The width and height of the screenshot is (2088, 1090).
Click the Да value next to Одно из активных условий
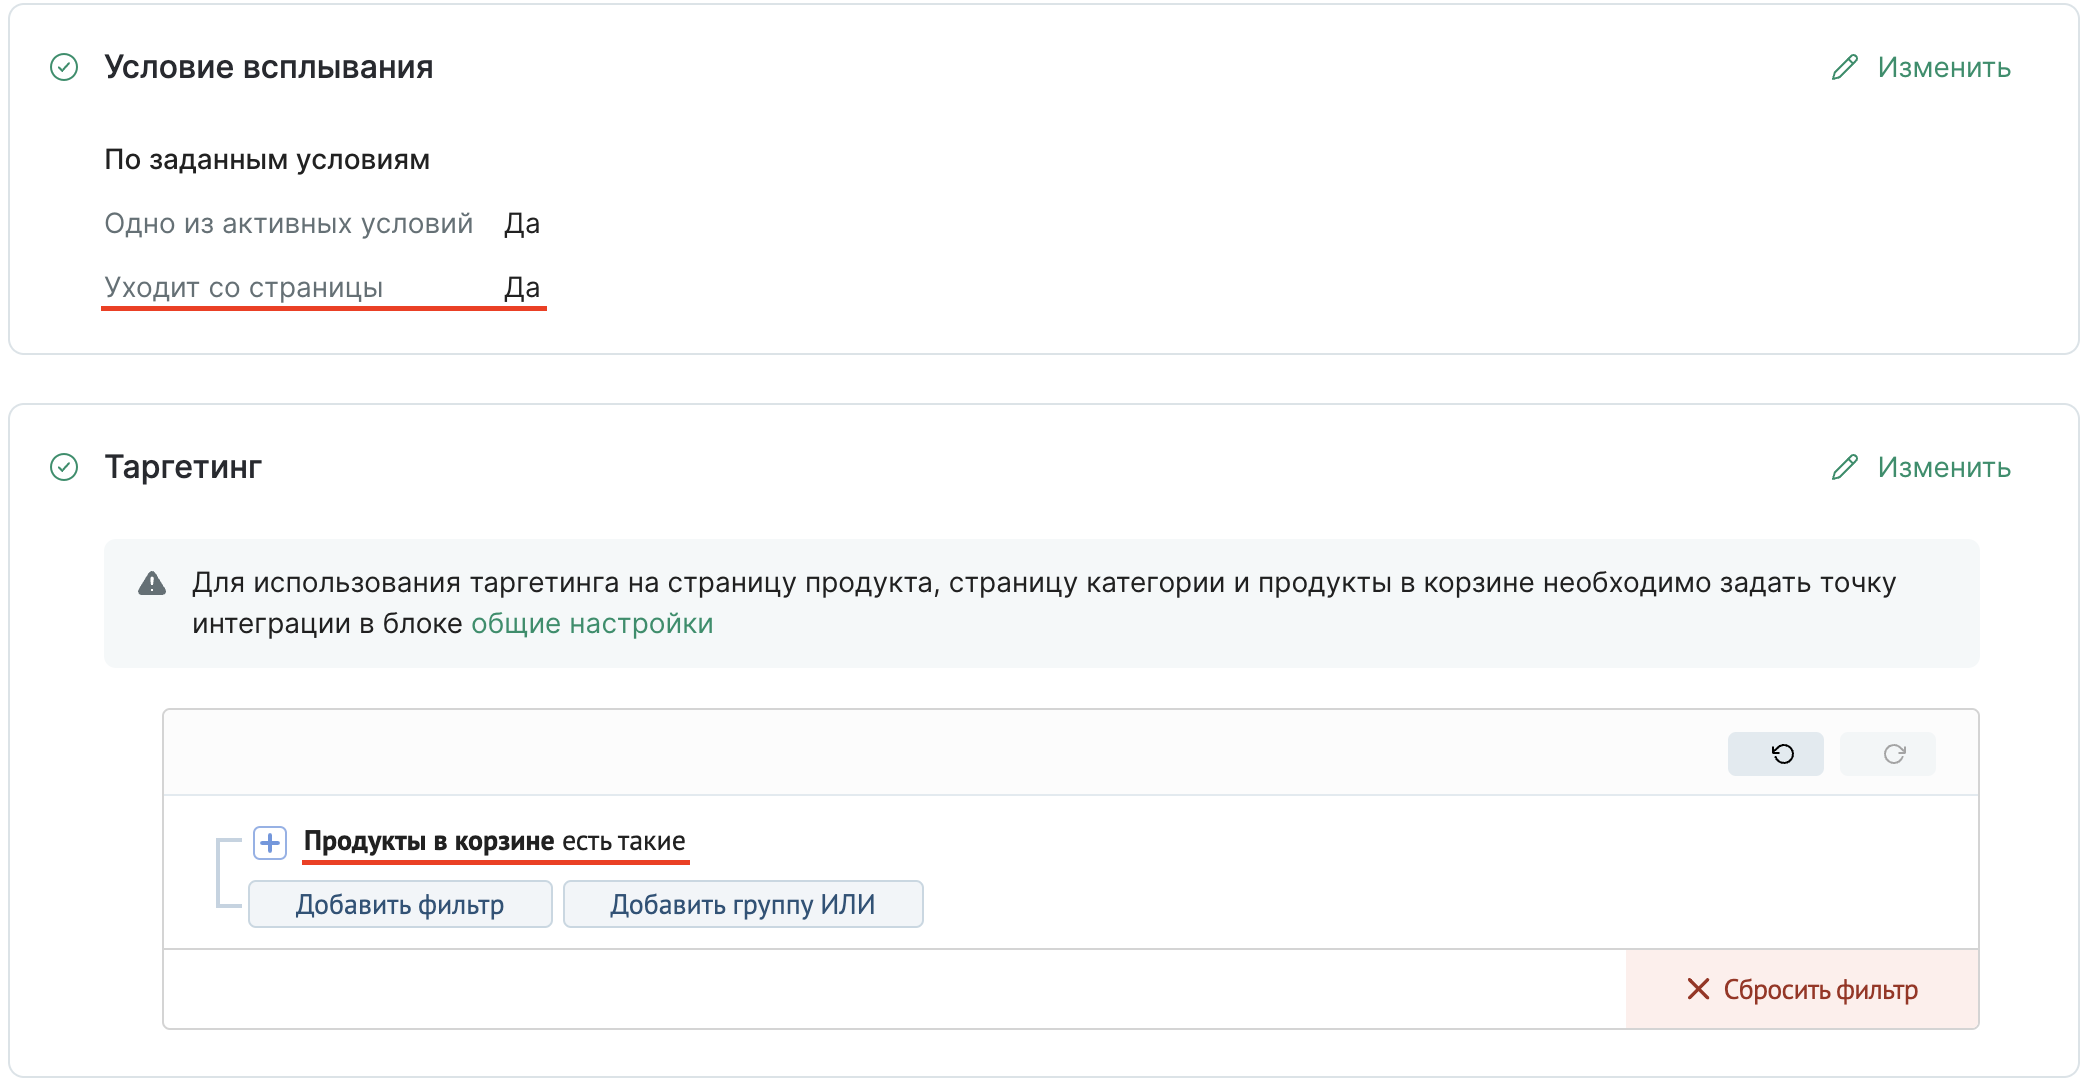(x=522, y=224)
